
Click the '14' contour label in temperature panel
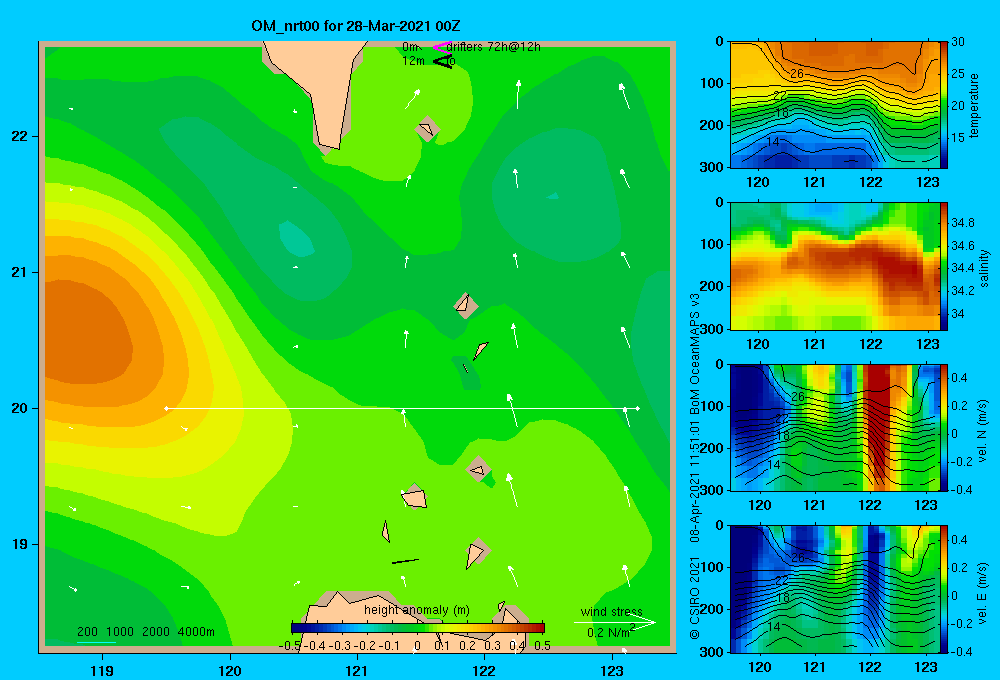[773, 142]
